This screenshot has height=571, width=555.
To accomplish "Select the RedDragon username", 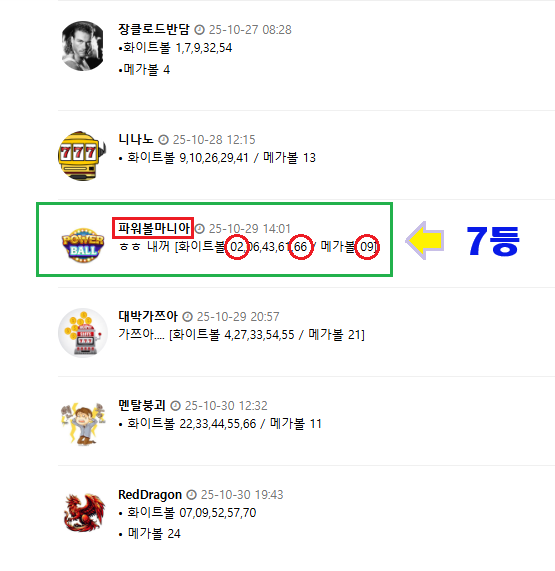I will 150,495.
